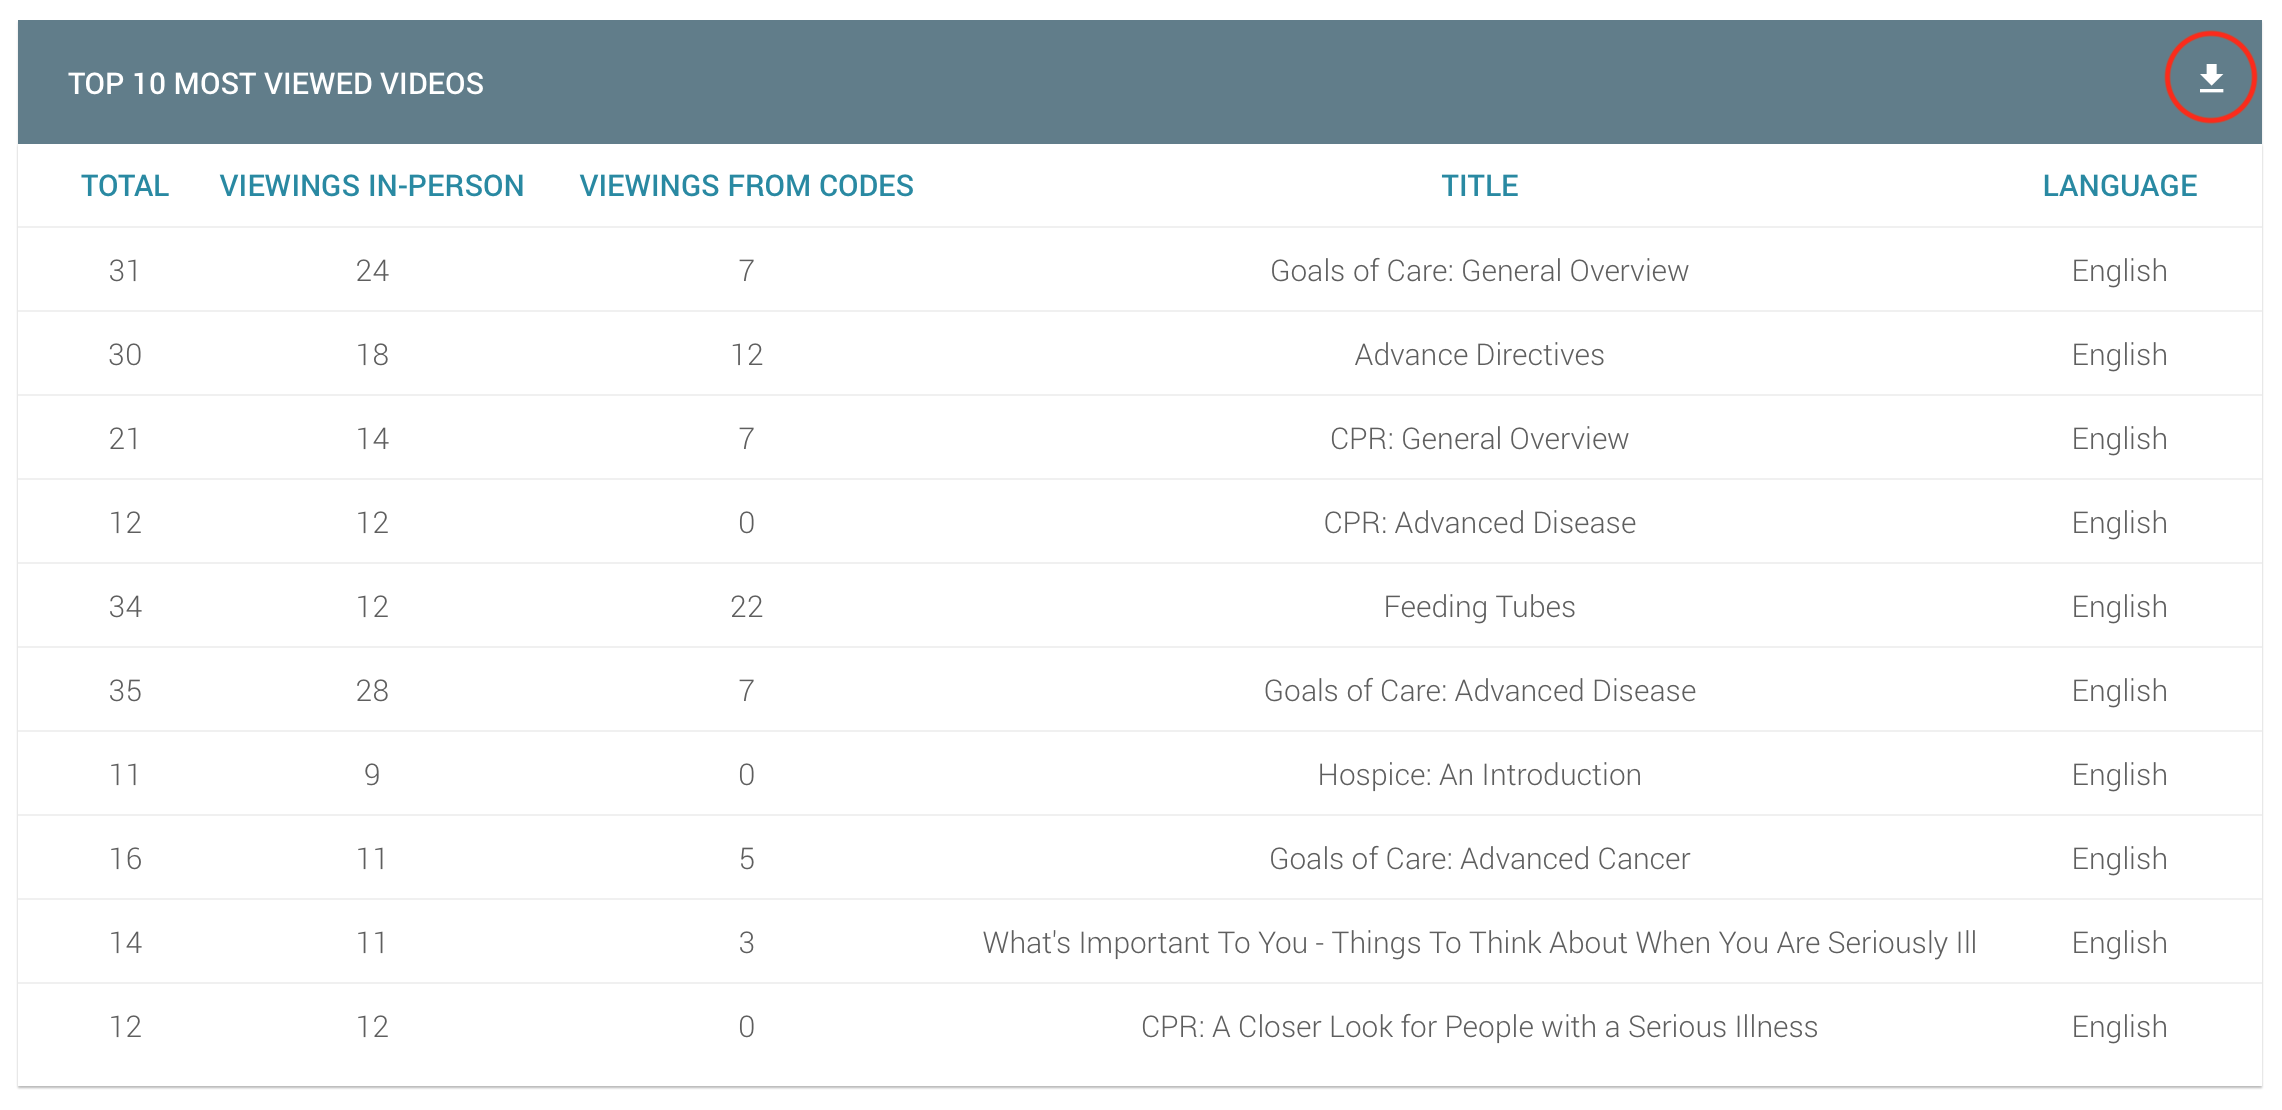Click the TOP 10 MOST VIEWED VIDEOS heading
Image resolution: width=2282 pixels, height=1110 pixels.
click(x=276, y=84)
